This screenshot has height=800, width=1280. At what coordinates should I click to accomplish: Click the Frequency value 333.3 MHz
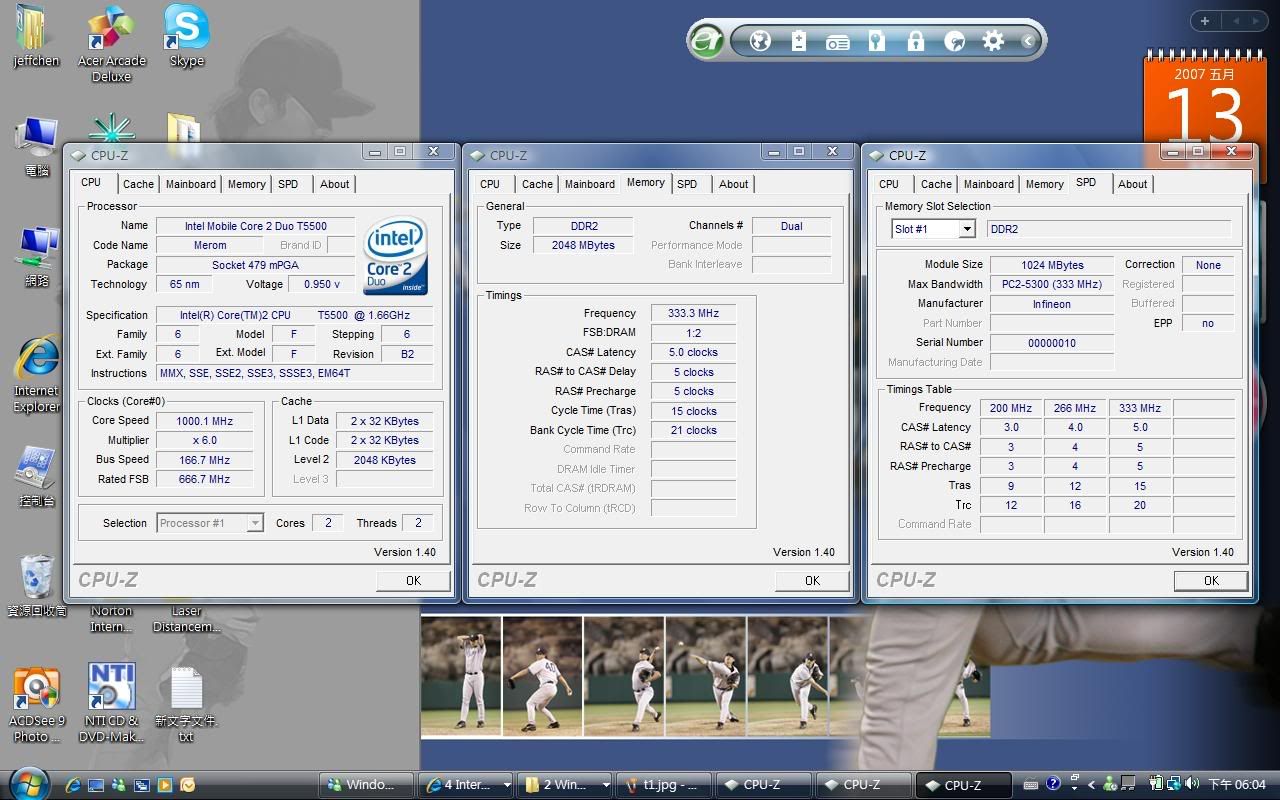pos(693,313)
